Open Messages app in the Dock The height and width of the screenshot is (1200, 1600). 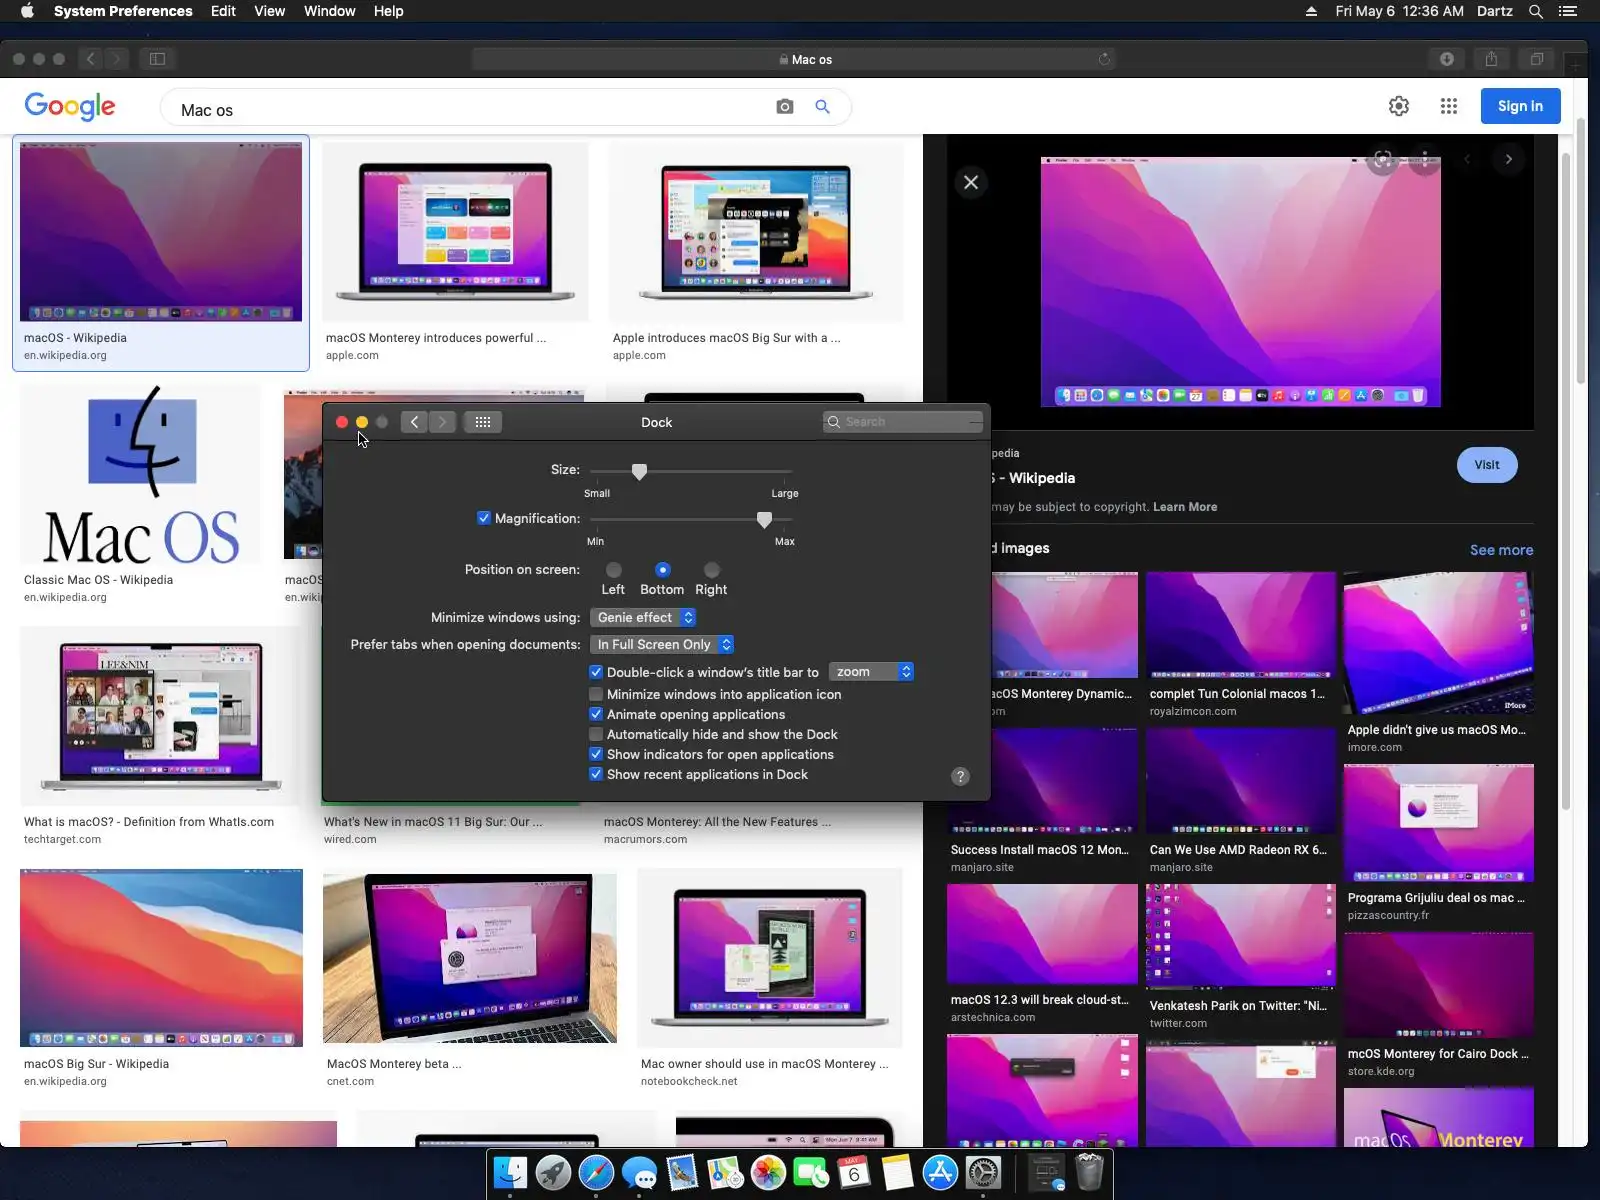[x=640, y=1172]
